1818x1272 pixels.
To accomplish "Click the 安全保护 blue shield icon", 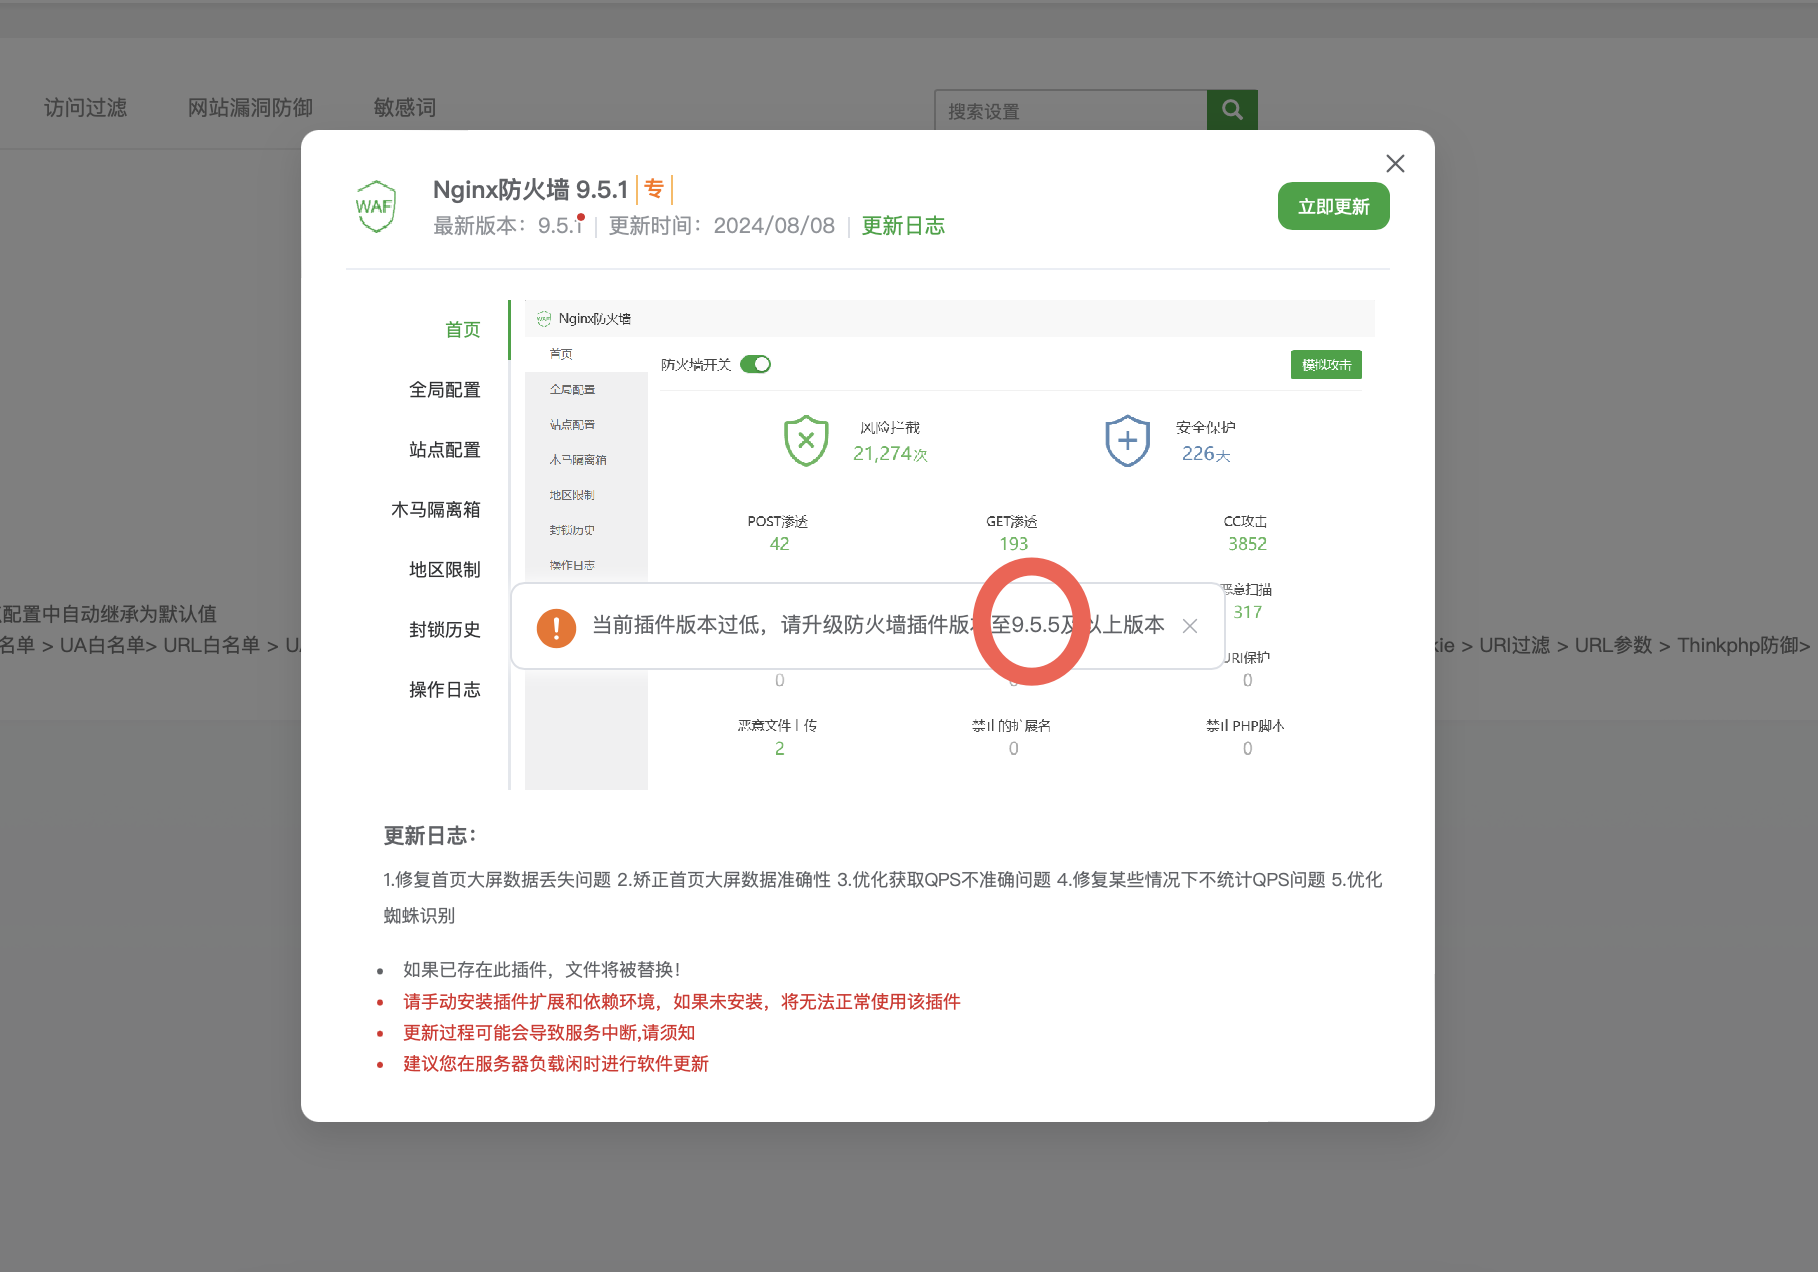I will pyautogui.click(x=1127, y=440).
